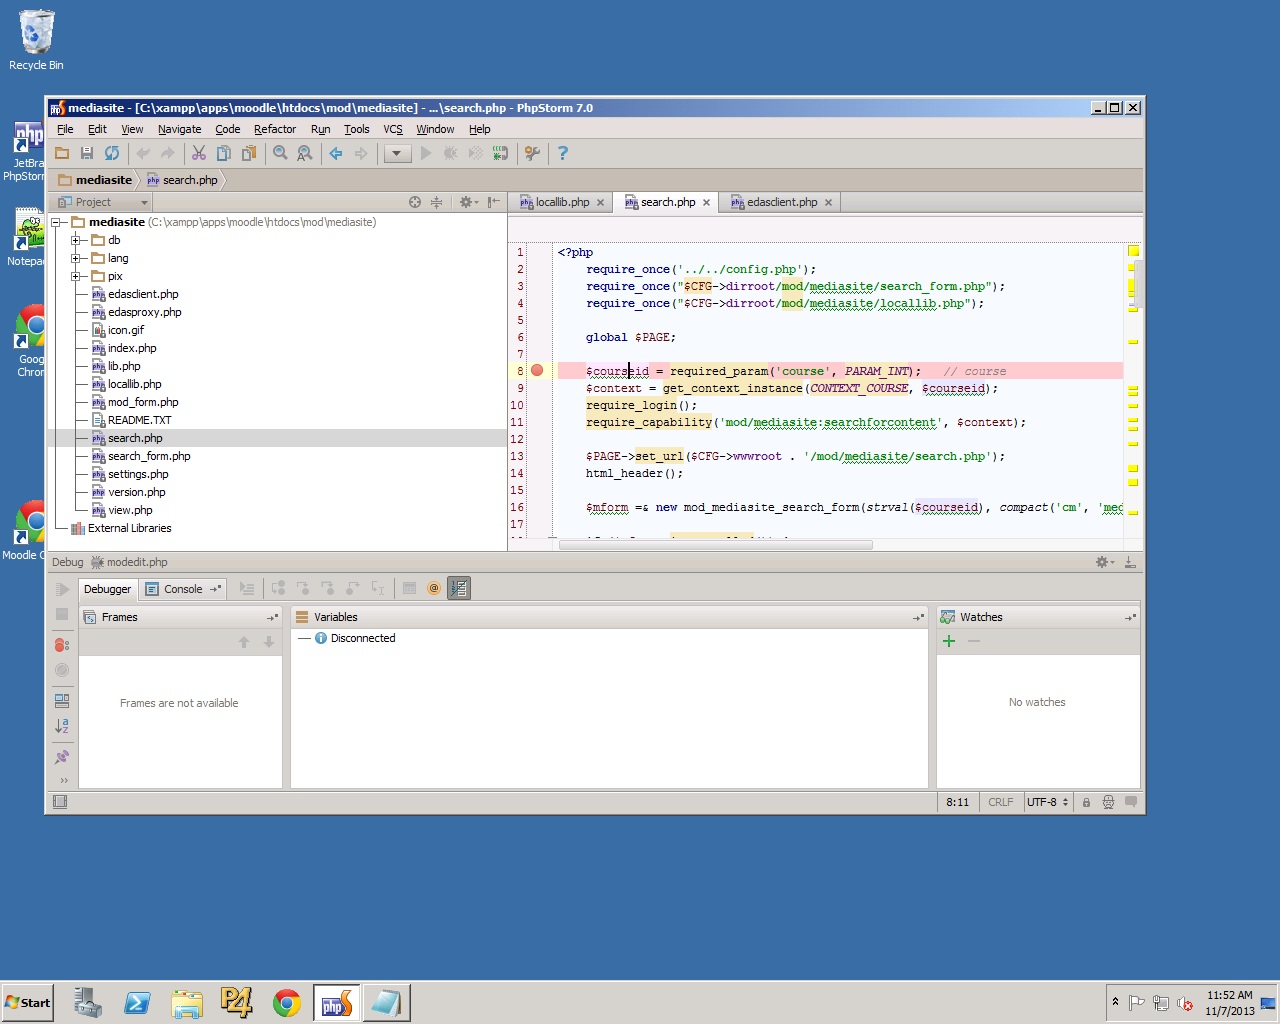Toggle the Sort values alphabetically button
This screenshot has height=1024, width=1280.
click(x=459, y=588)
